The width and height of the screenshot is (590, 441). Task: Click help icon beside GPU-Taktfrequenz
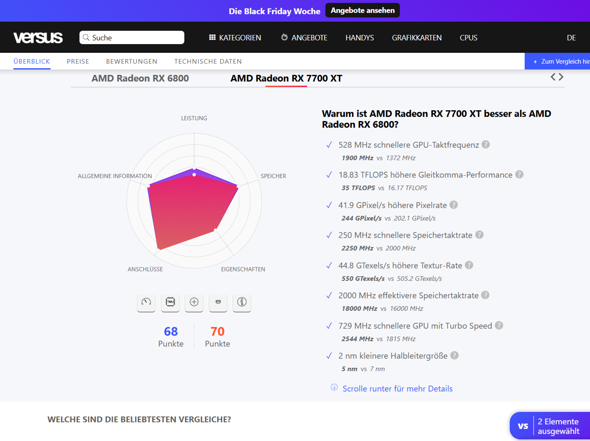[486, 144]
